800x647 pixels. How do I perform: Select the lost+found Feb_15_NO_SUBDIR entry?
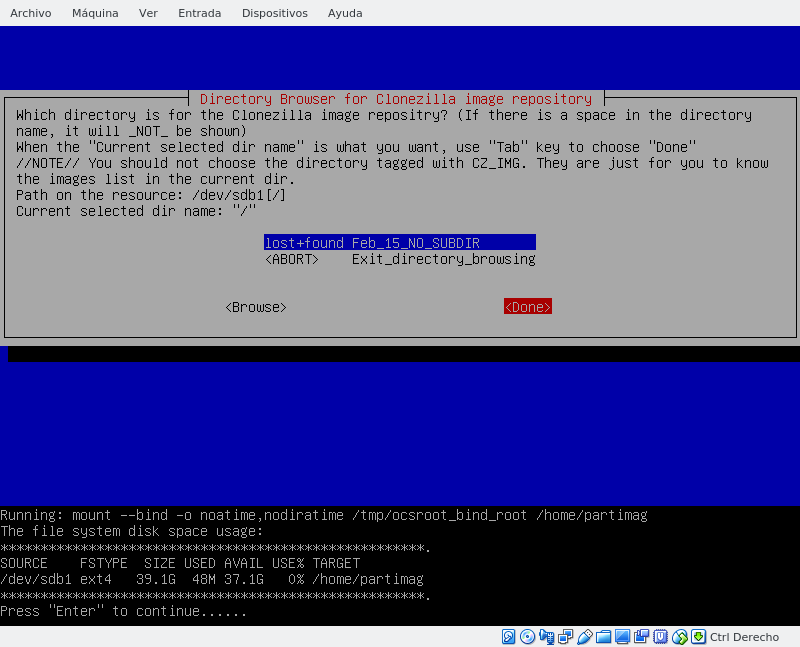(x=399, y=242)
